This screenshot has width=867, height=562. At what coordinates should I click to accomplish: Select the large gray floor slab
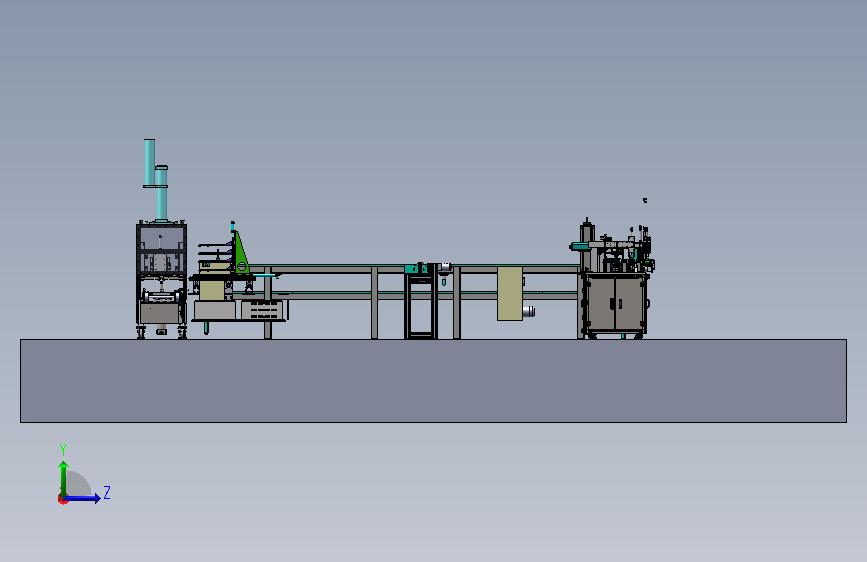coord(434,381)
